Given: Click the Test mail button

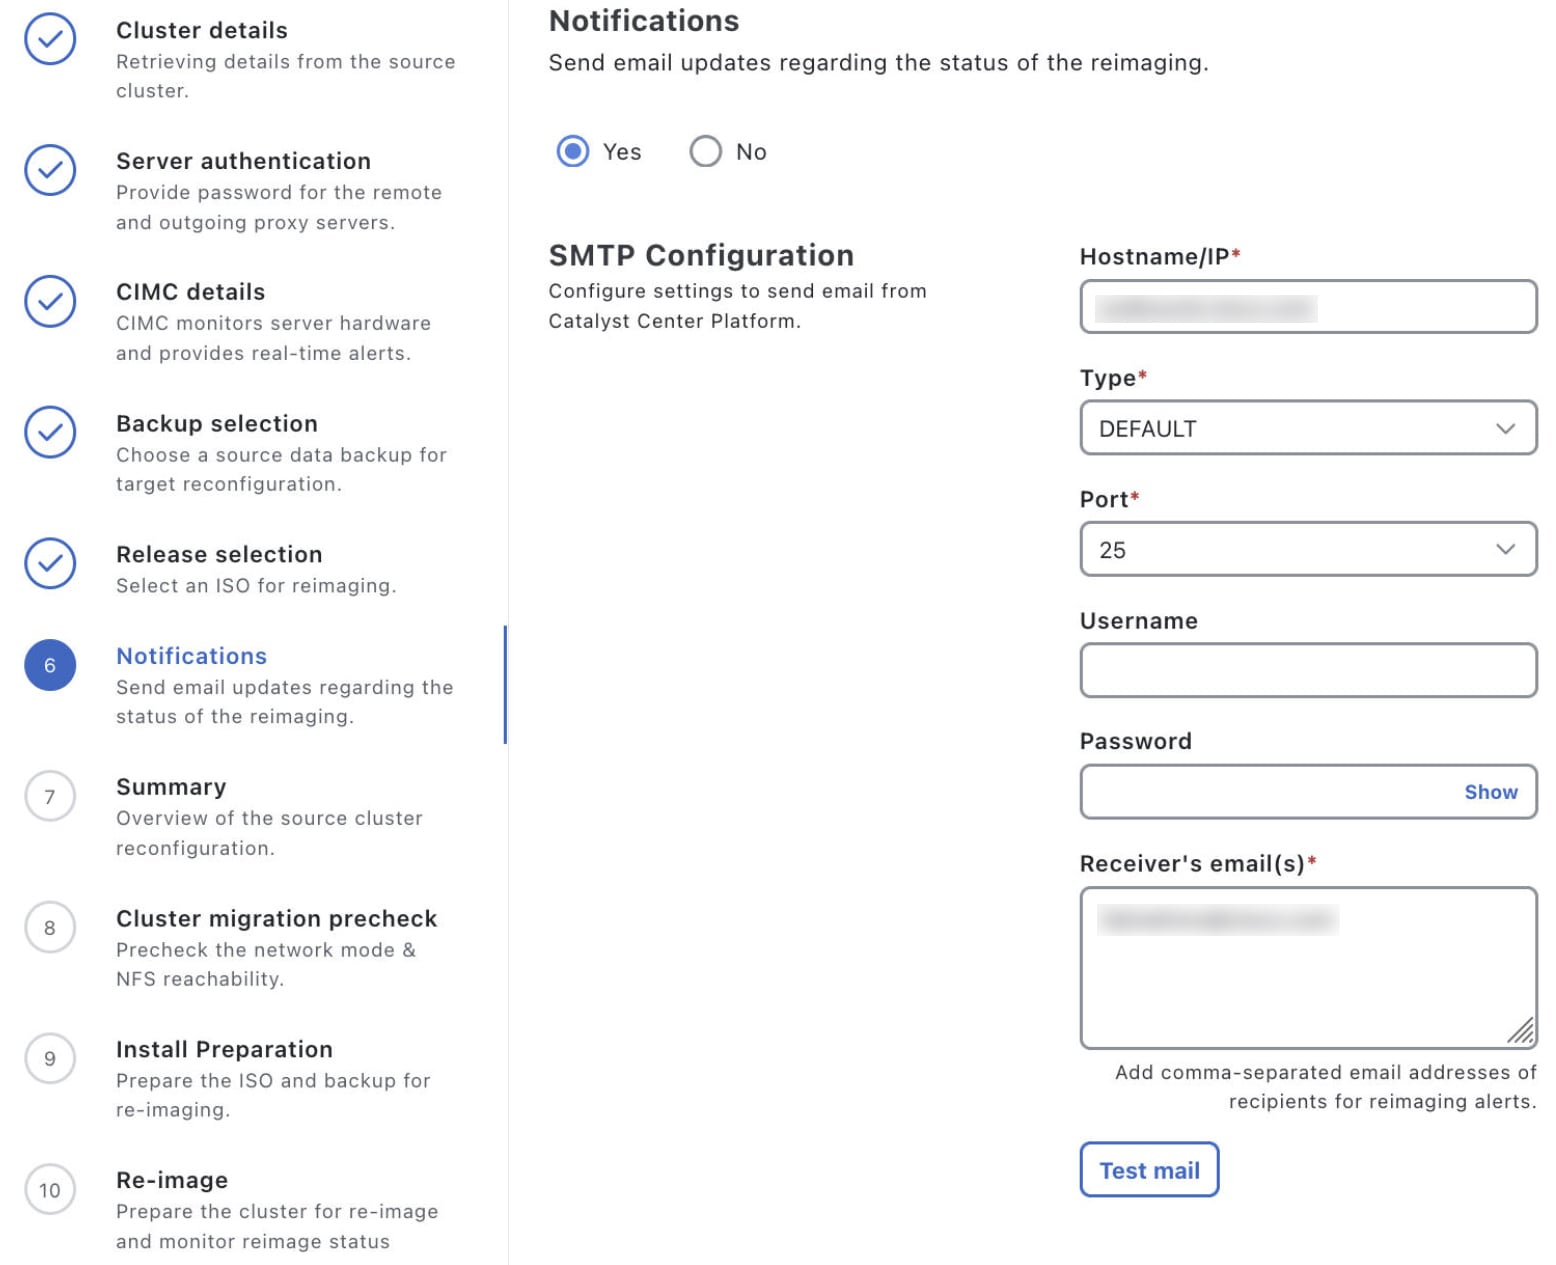Looking at the screenshot, I should click(1149, 1170).
